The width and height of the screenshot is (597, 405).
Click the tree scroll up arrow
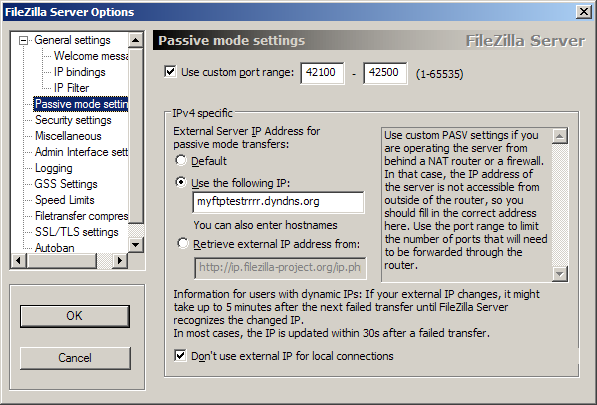136,40
